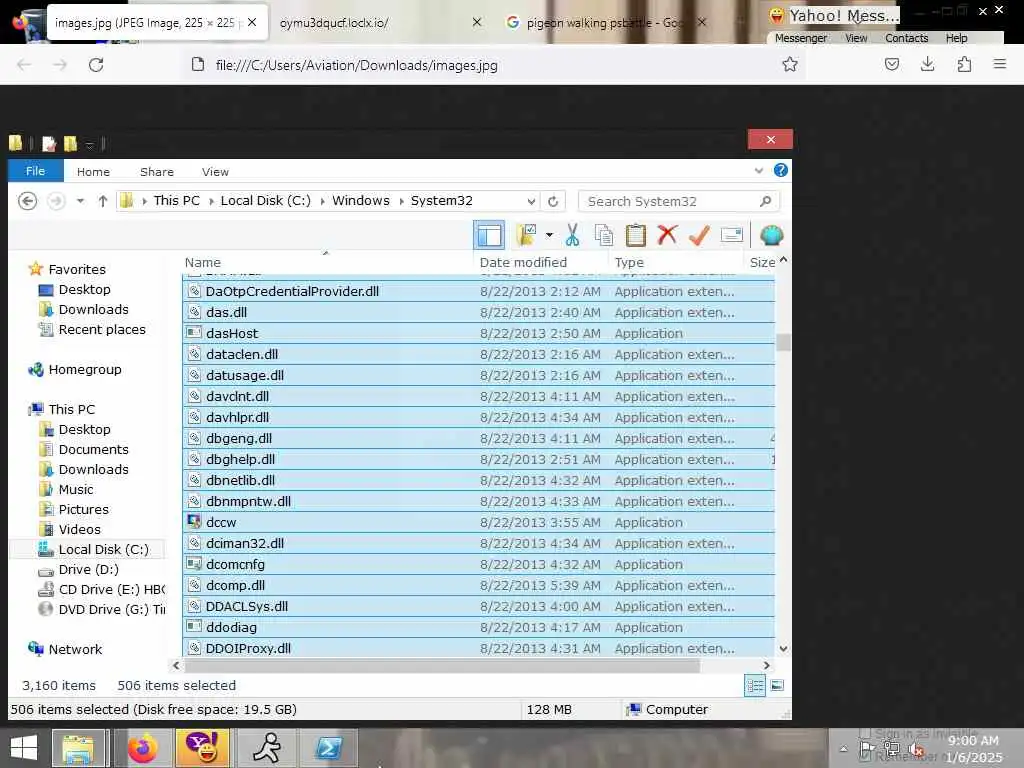
Task: Select Homegroup in navigation pane
Action: pyautogui.click(x=85, y=370)
